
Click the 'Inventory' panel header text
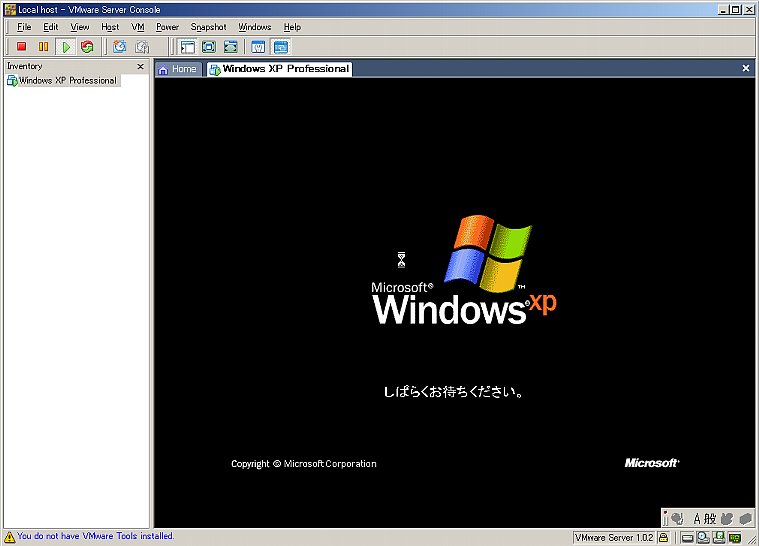click(x=25, y=66)
